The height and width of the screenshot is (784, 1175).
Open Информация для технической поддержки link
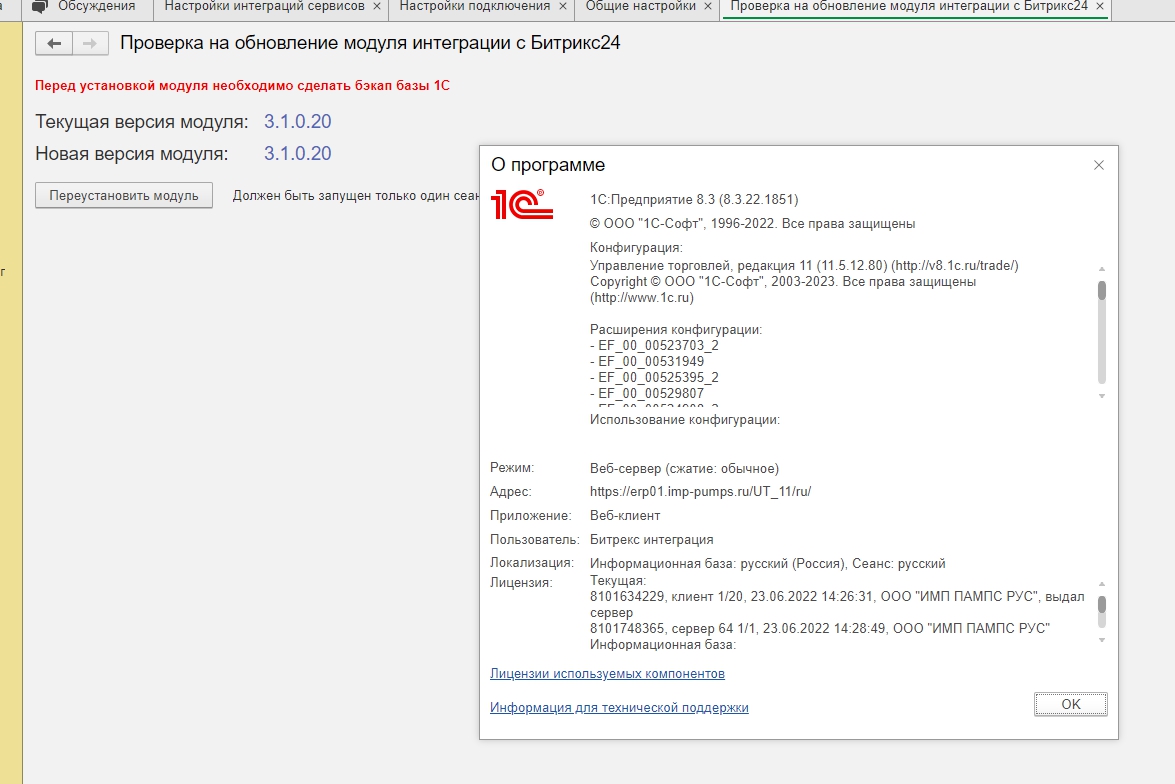pos(619,708)
